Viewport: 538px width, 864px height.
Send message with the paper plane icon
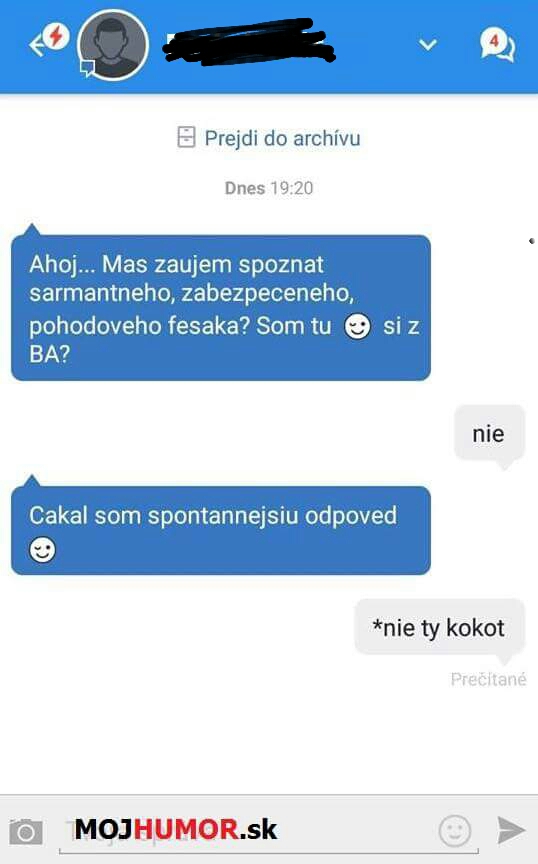pyautogui.click(x=511, y=830)
